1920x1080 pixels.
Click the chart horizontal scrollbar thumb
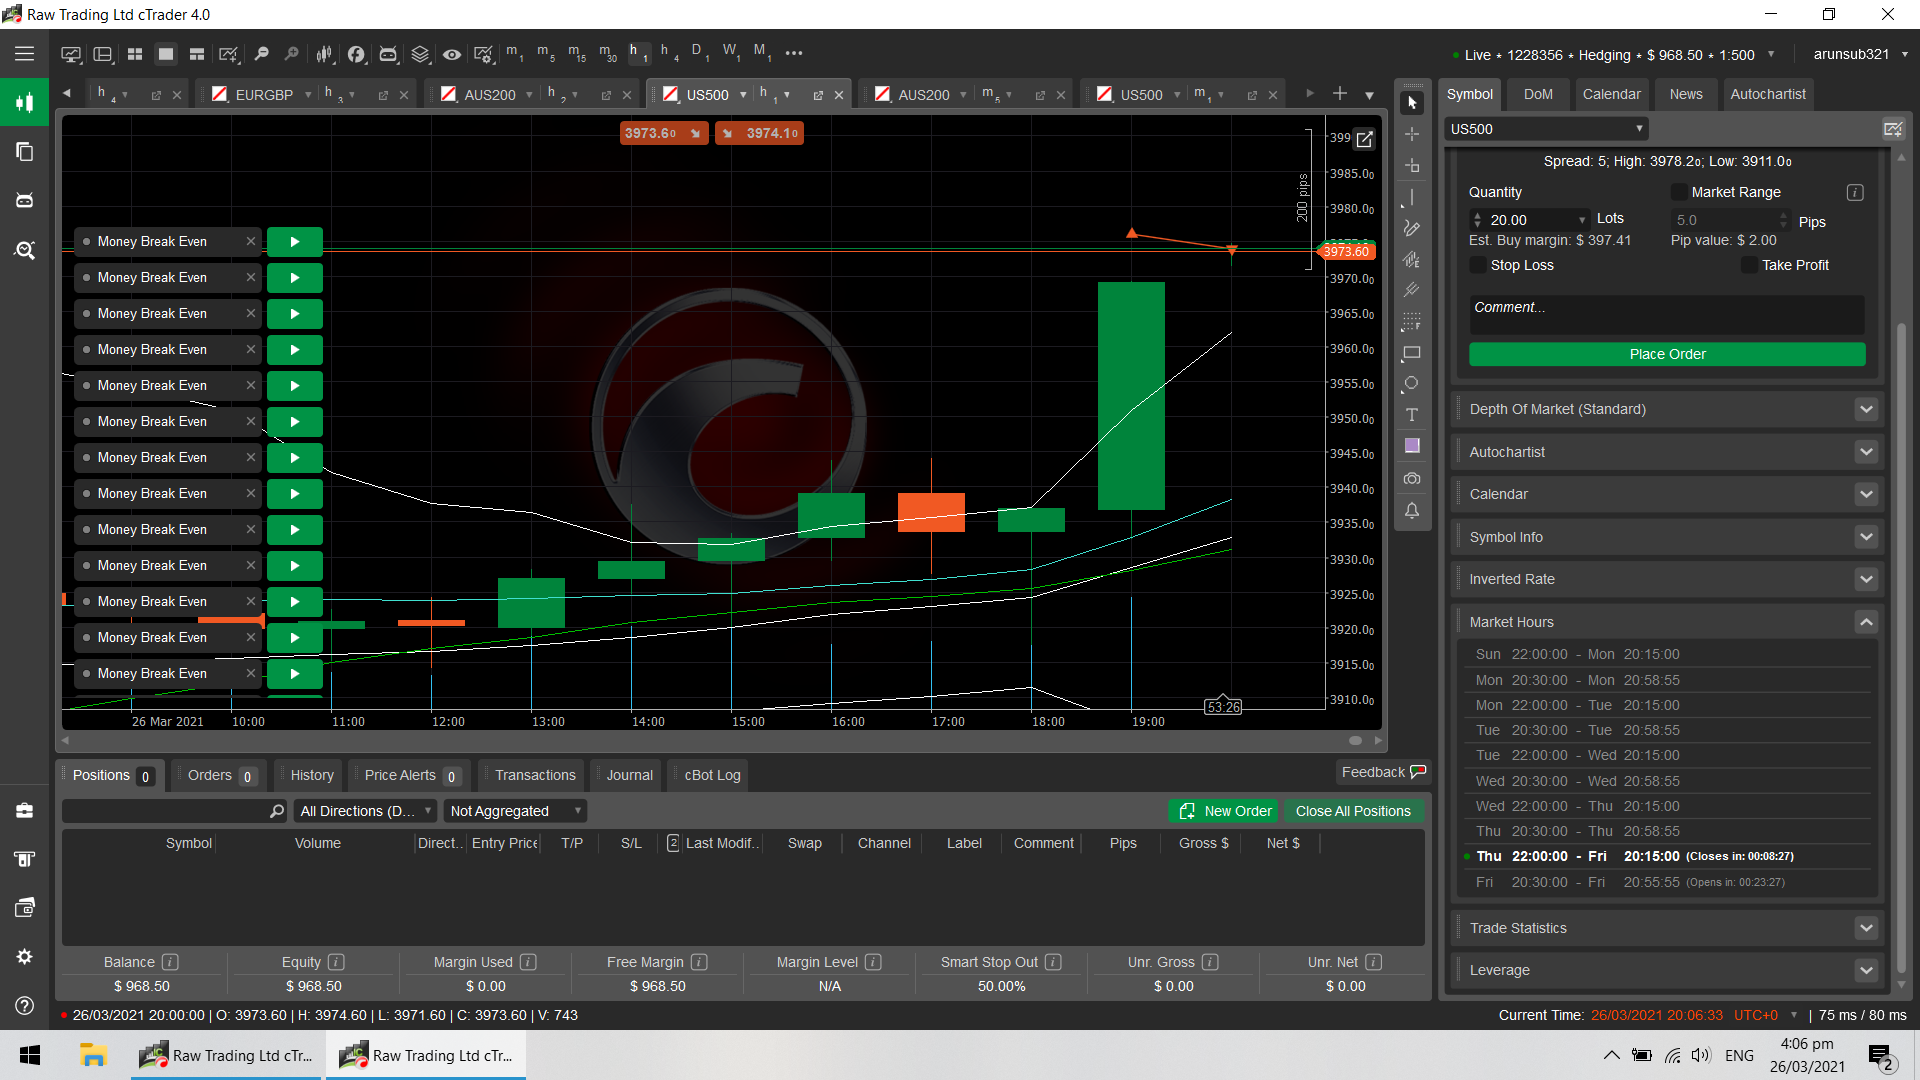[1355, 741]
